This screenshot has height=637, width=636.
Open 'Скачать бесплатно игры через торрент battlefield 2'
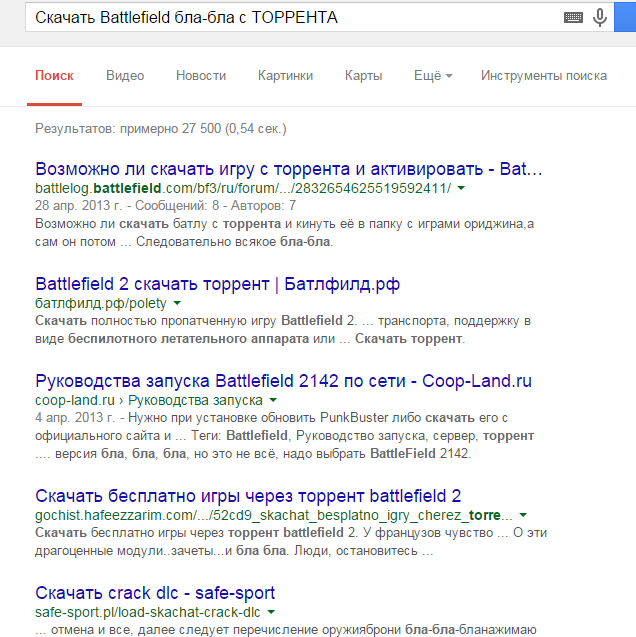click(x=248, y=496)
